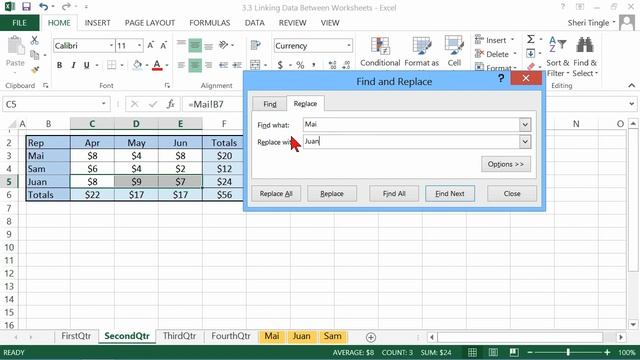Add a new sheet with the plus icon

coord(371,337)
